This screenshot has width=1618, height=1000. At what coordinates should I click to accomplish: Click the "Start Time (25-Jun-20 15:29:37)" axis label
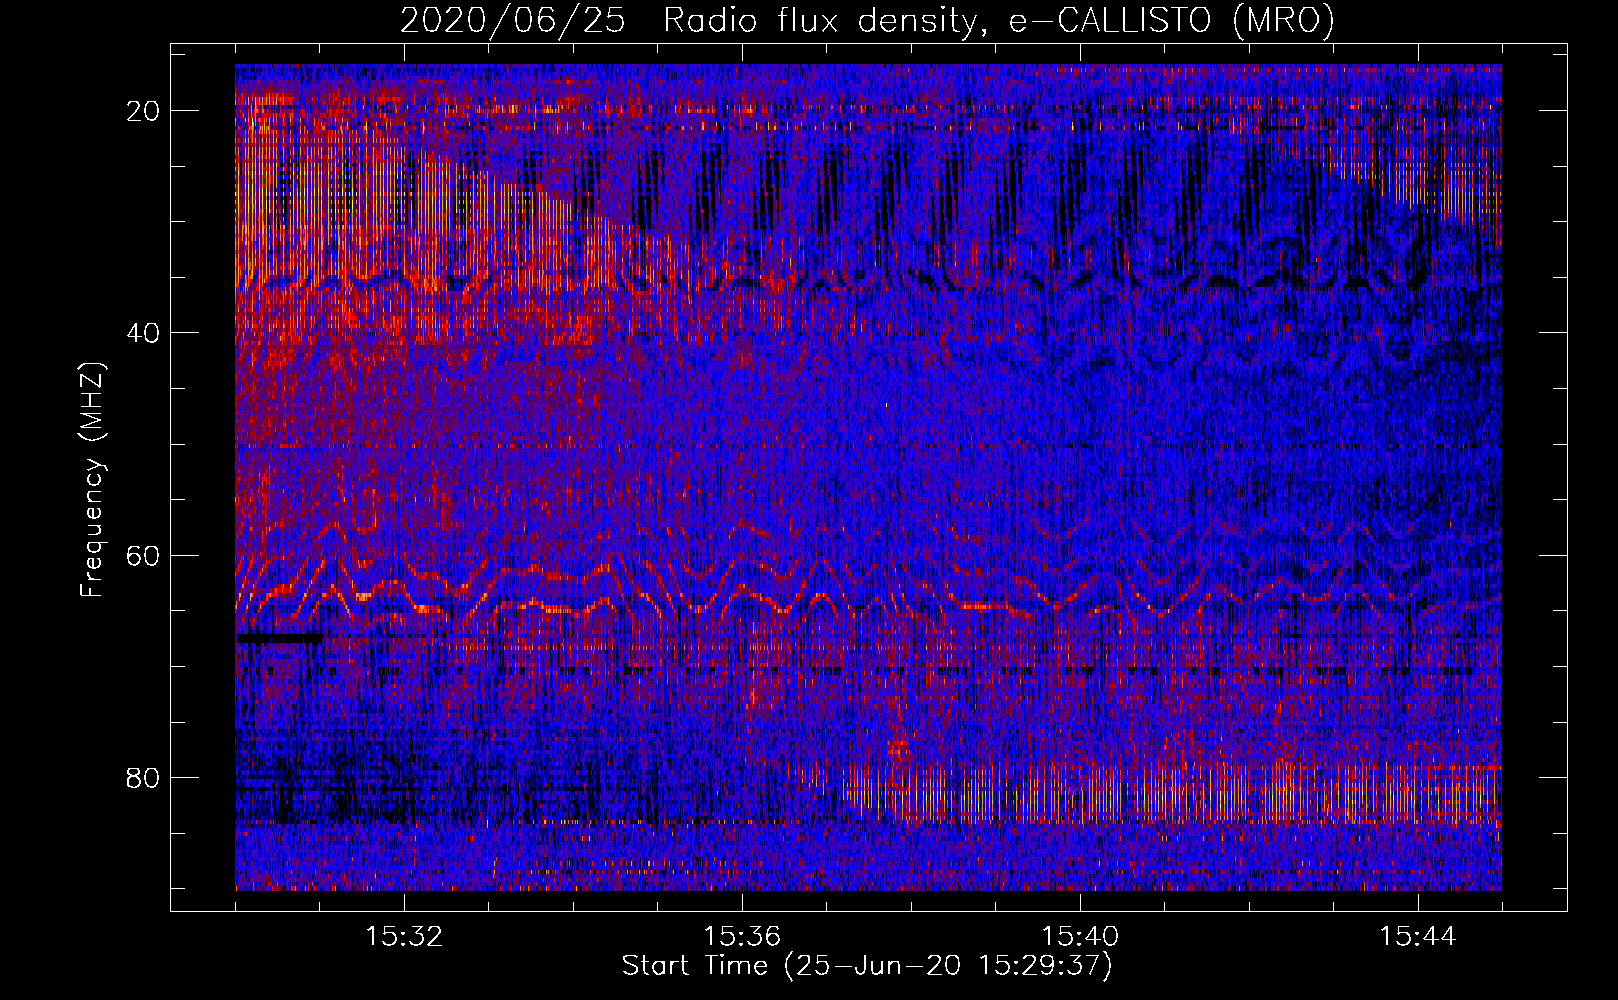867,966
